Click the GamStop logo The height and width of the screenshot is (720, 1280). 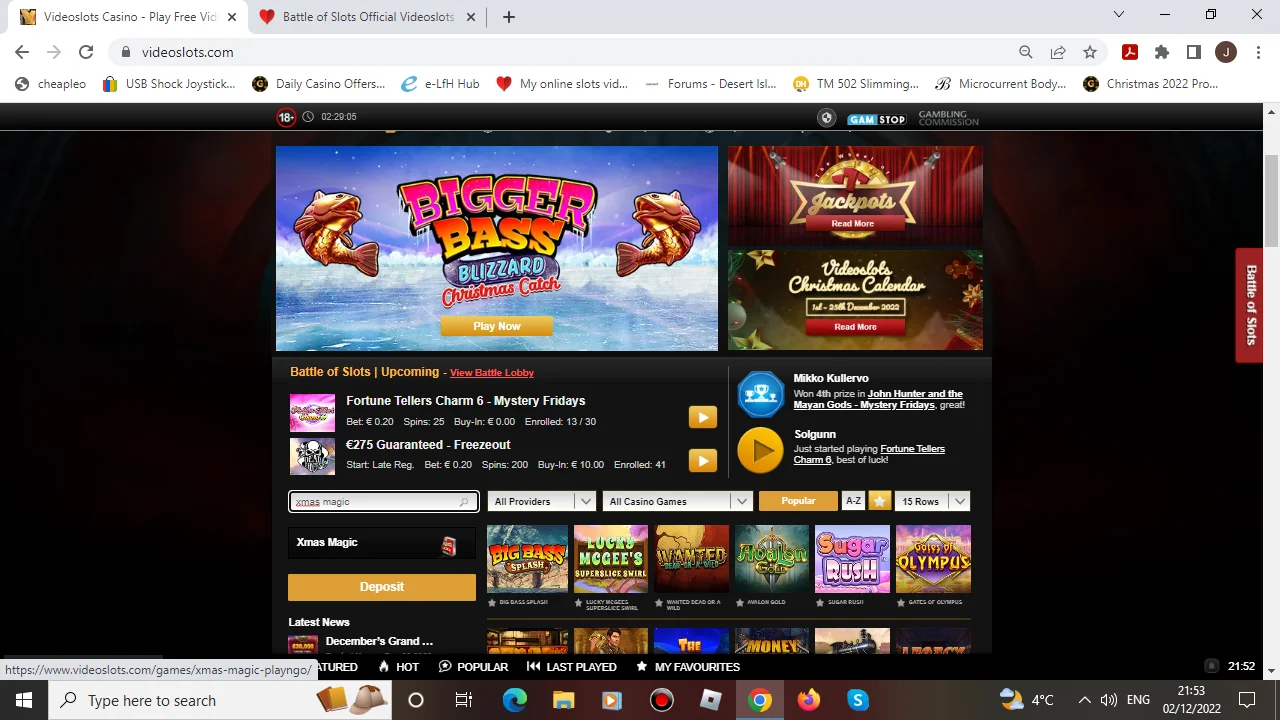(x=876, y=118)
